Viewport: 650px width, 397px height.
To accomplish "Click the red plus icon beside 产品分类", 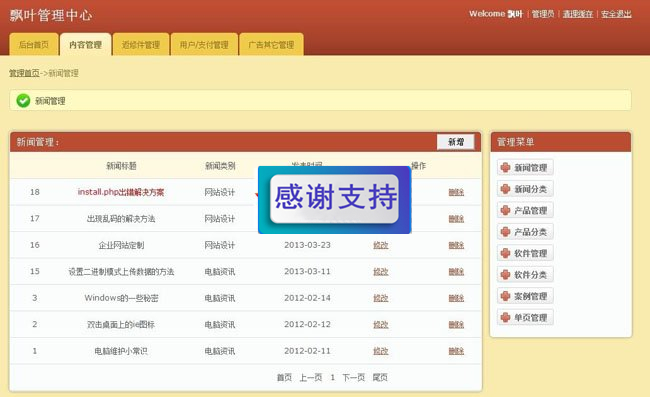I will coord(505,232).
